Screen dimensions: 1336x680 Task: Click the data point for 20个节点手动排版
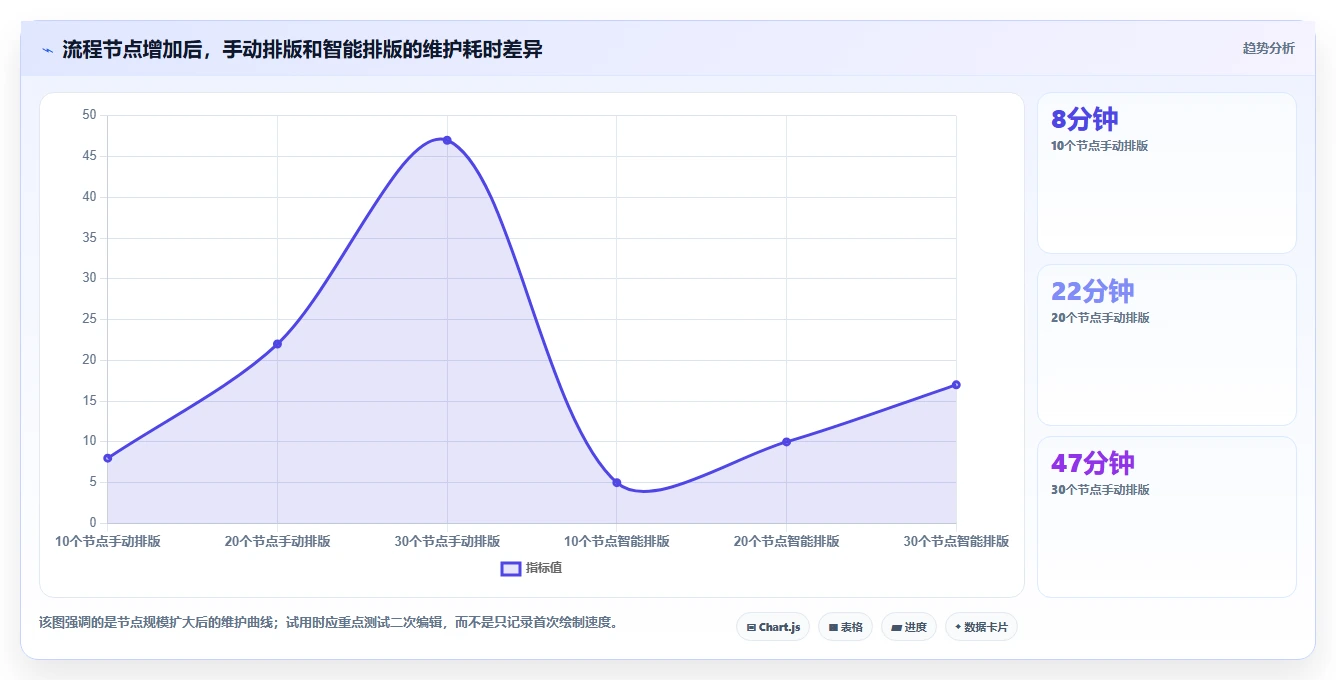click(x=277, y=344)
